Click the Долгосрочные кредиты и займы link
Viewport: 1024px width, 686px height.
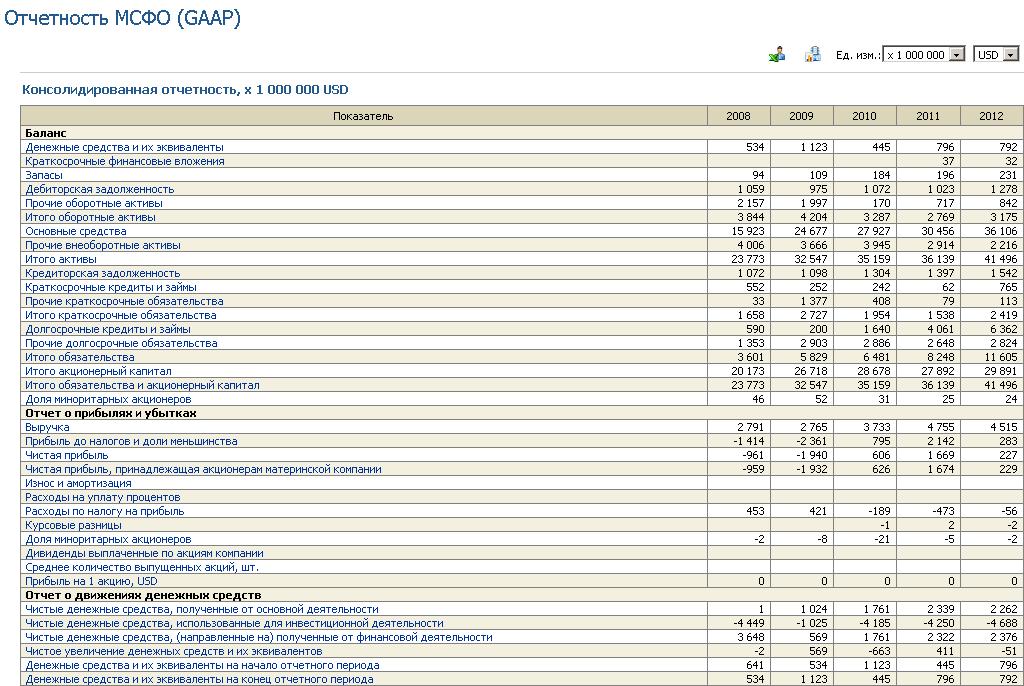tap(108, 329)
